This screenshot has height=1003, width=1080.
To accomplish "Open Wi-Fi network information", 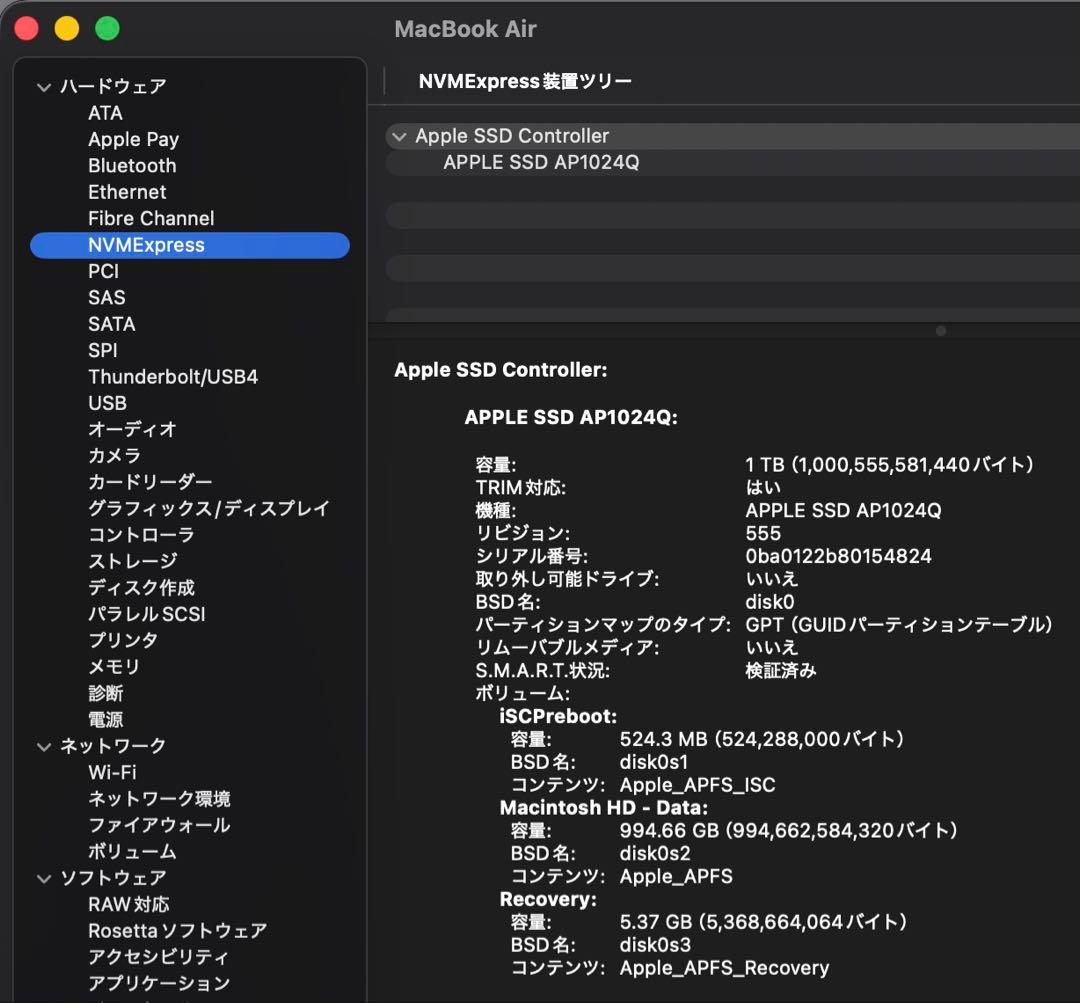I will [110, 771].
